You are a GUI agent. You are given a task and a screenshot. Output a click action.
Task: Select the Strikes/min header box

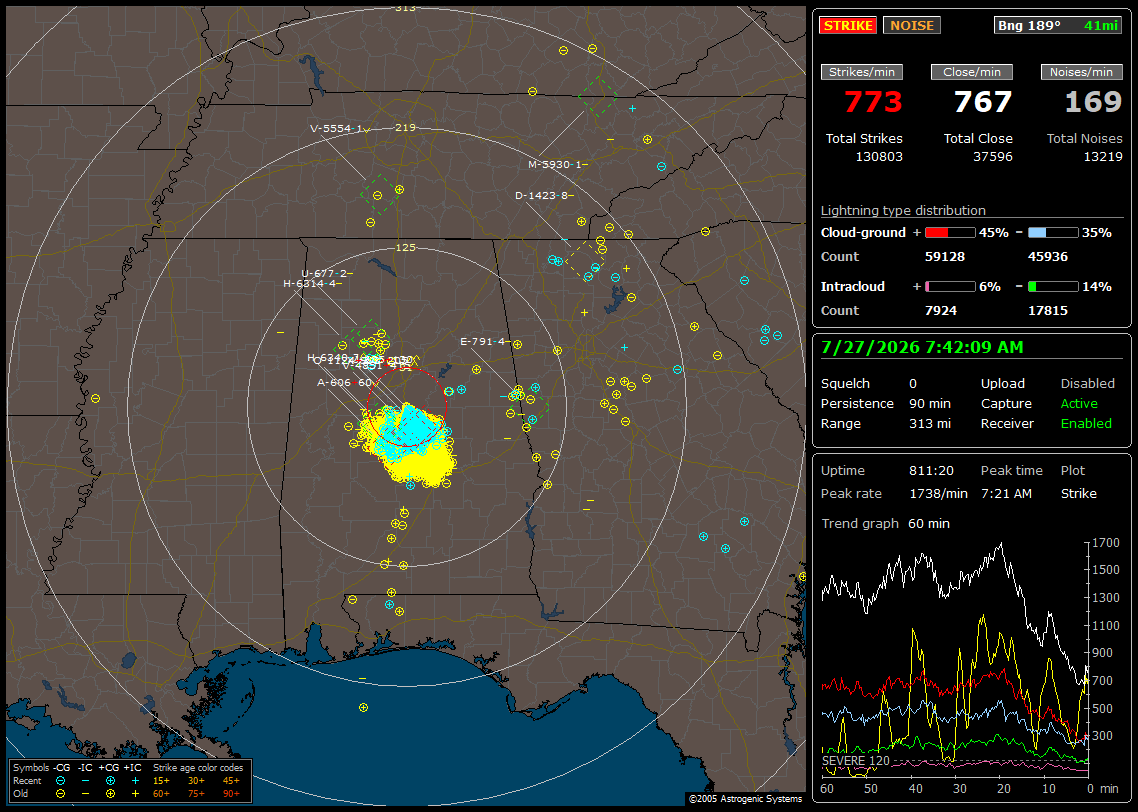click(861, 72)
